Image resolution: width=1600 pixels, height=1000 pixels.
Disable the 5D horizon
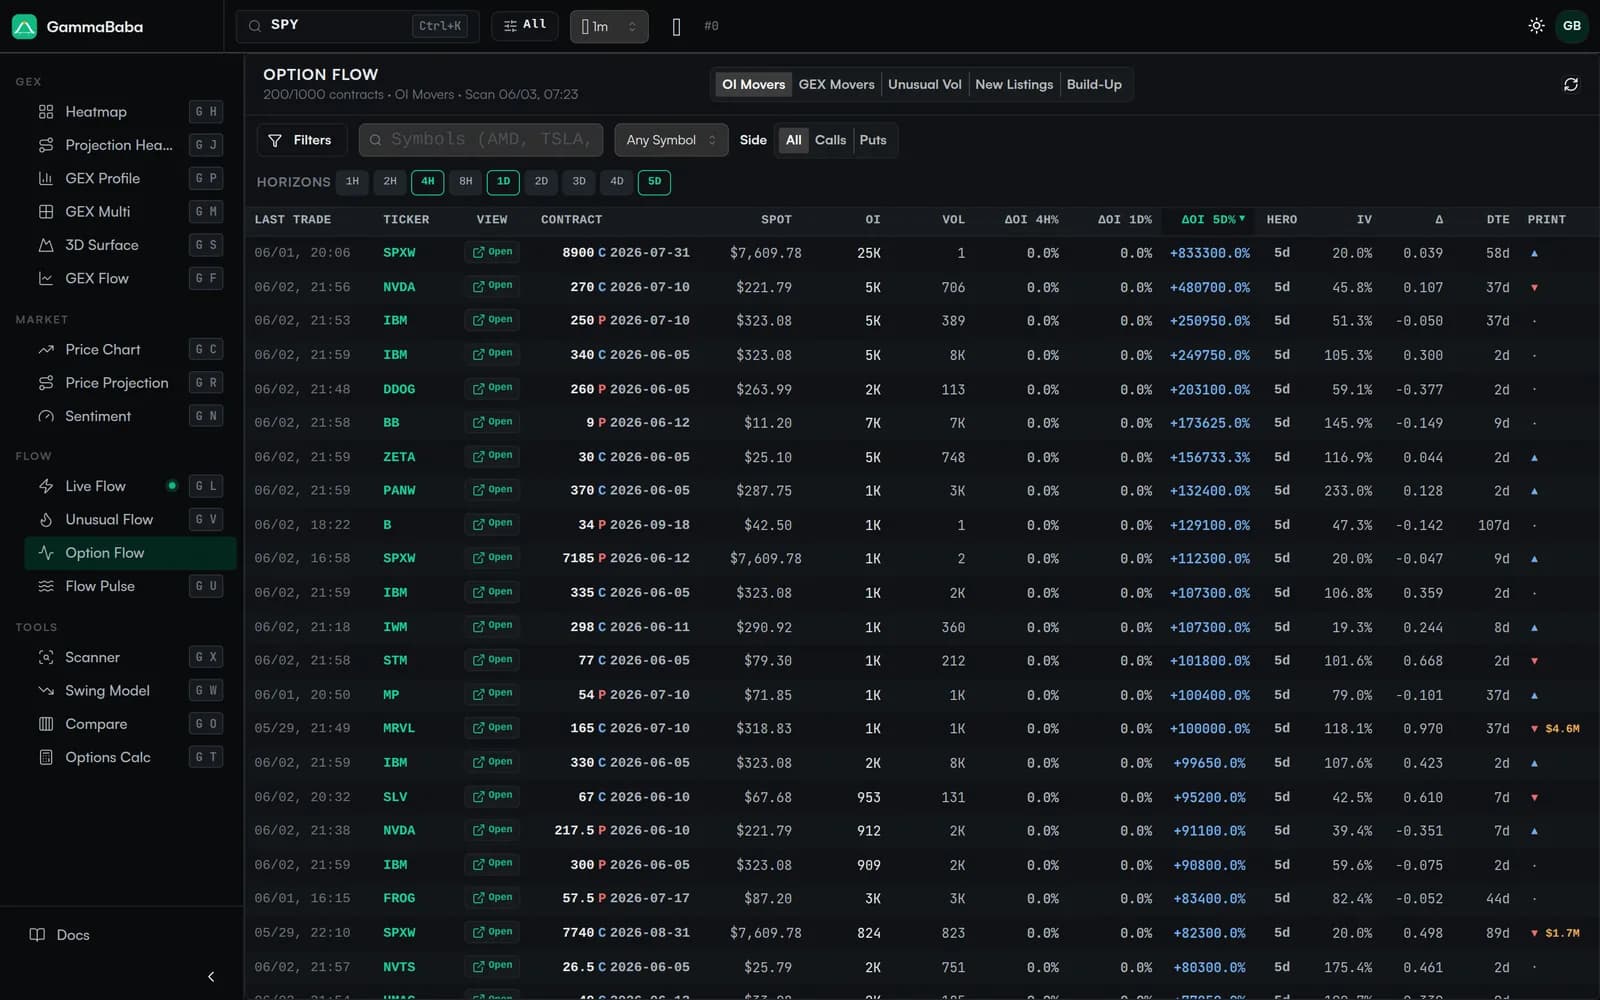[655, 182]
